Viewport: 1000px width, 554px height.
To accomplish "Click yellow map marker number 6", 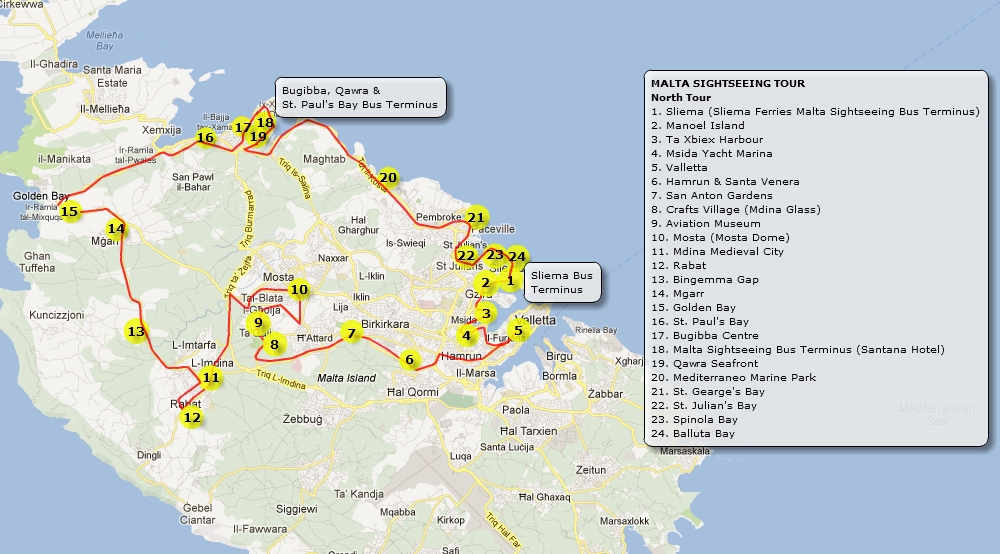I will tap(409, 360).
